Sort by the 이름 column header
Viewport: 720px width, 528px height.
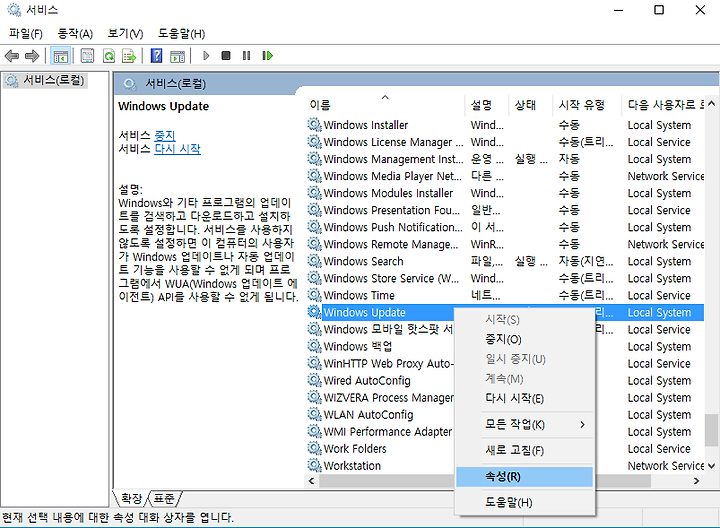coord(384,105)
